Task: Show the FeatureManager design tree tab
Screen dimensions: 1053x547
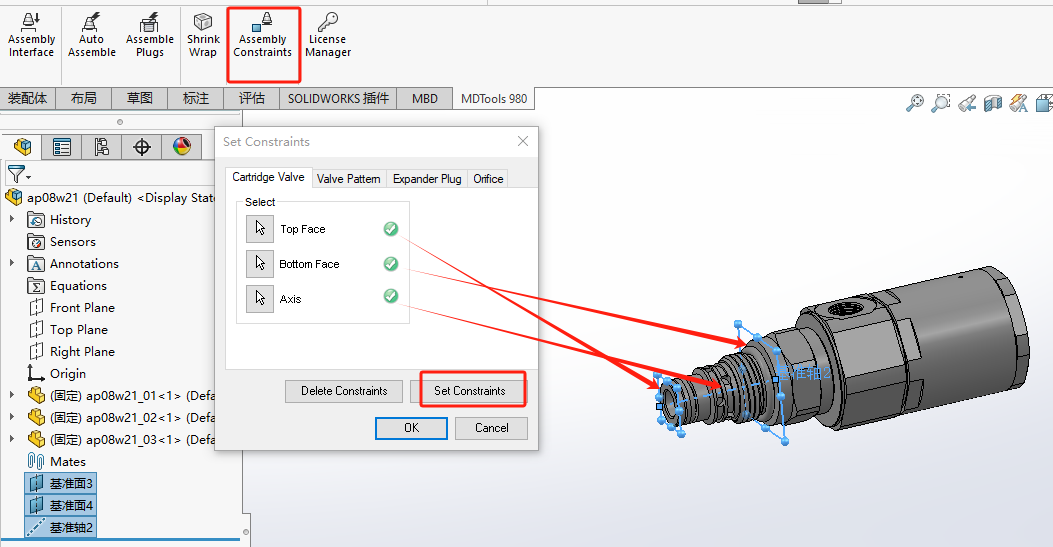Action: (x=22, y=146)
